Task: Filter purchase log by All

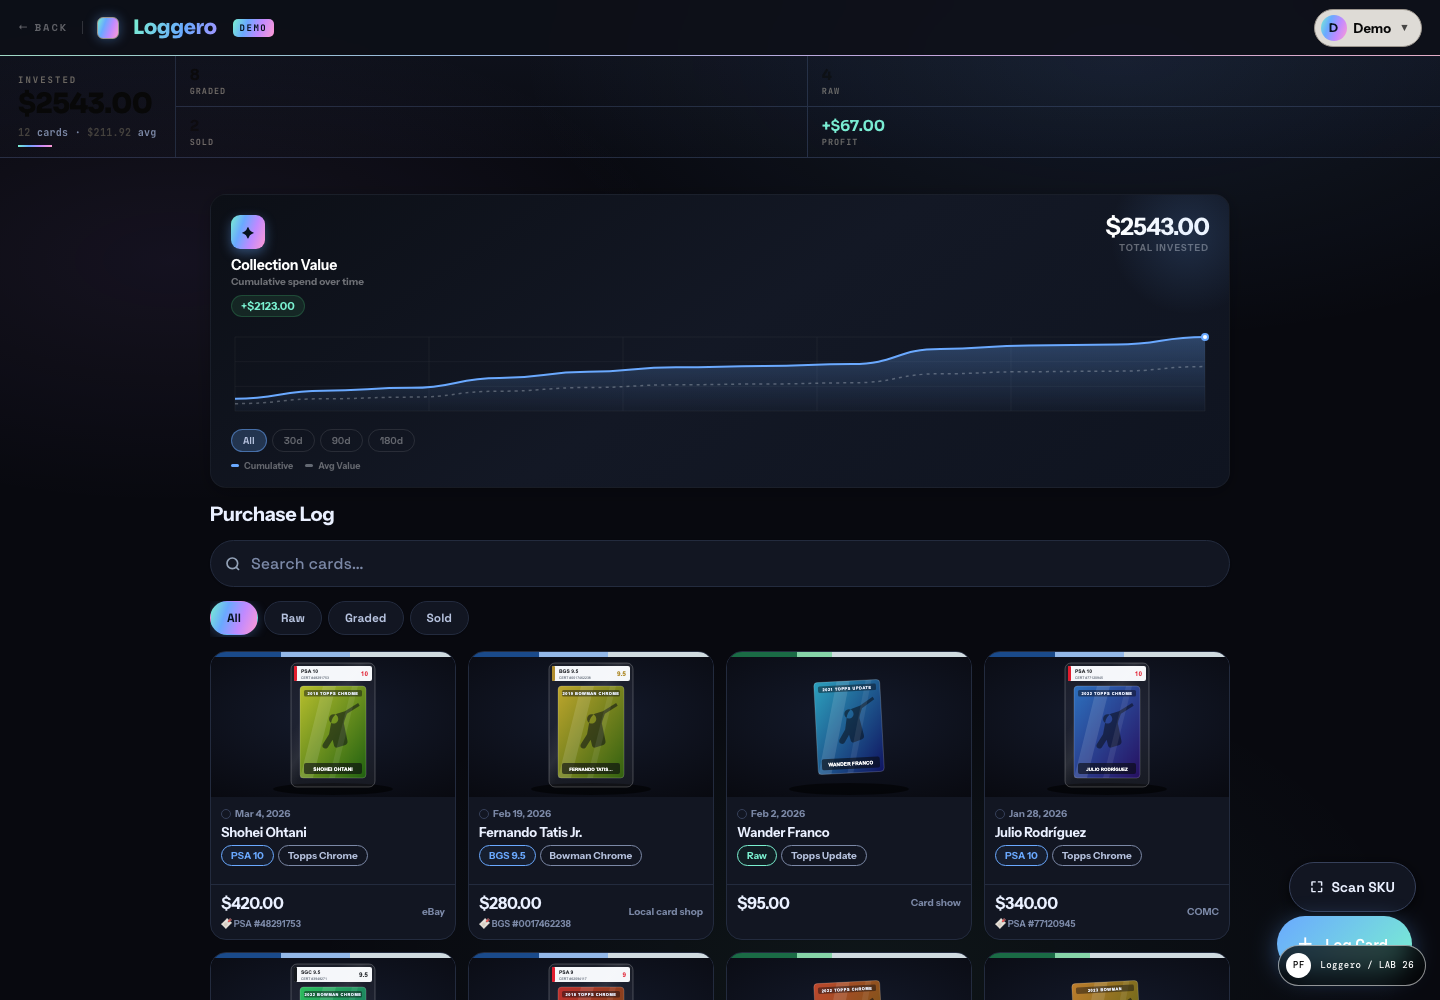Action: point(234,618)
